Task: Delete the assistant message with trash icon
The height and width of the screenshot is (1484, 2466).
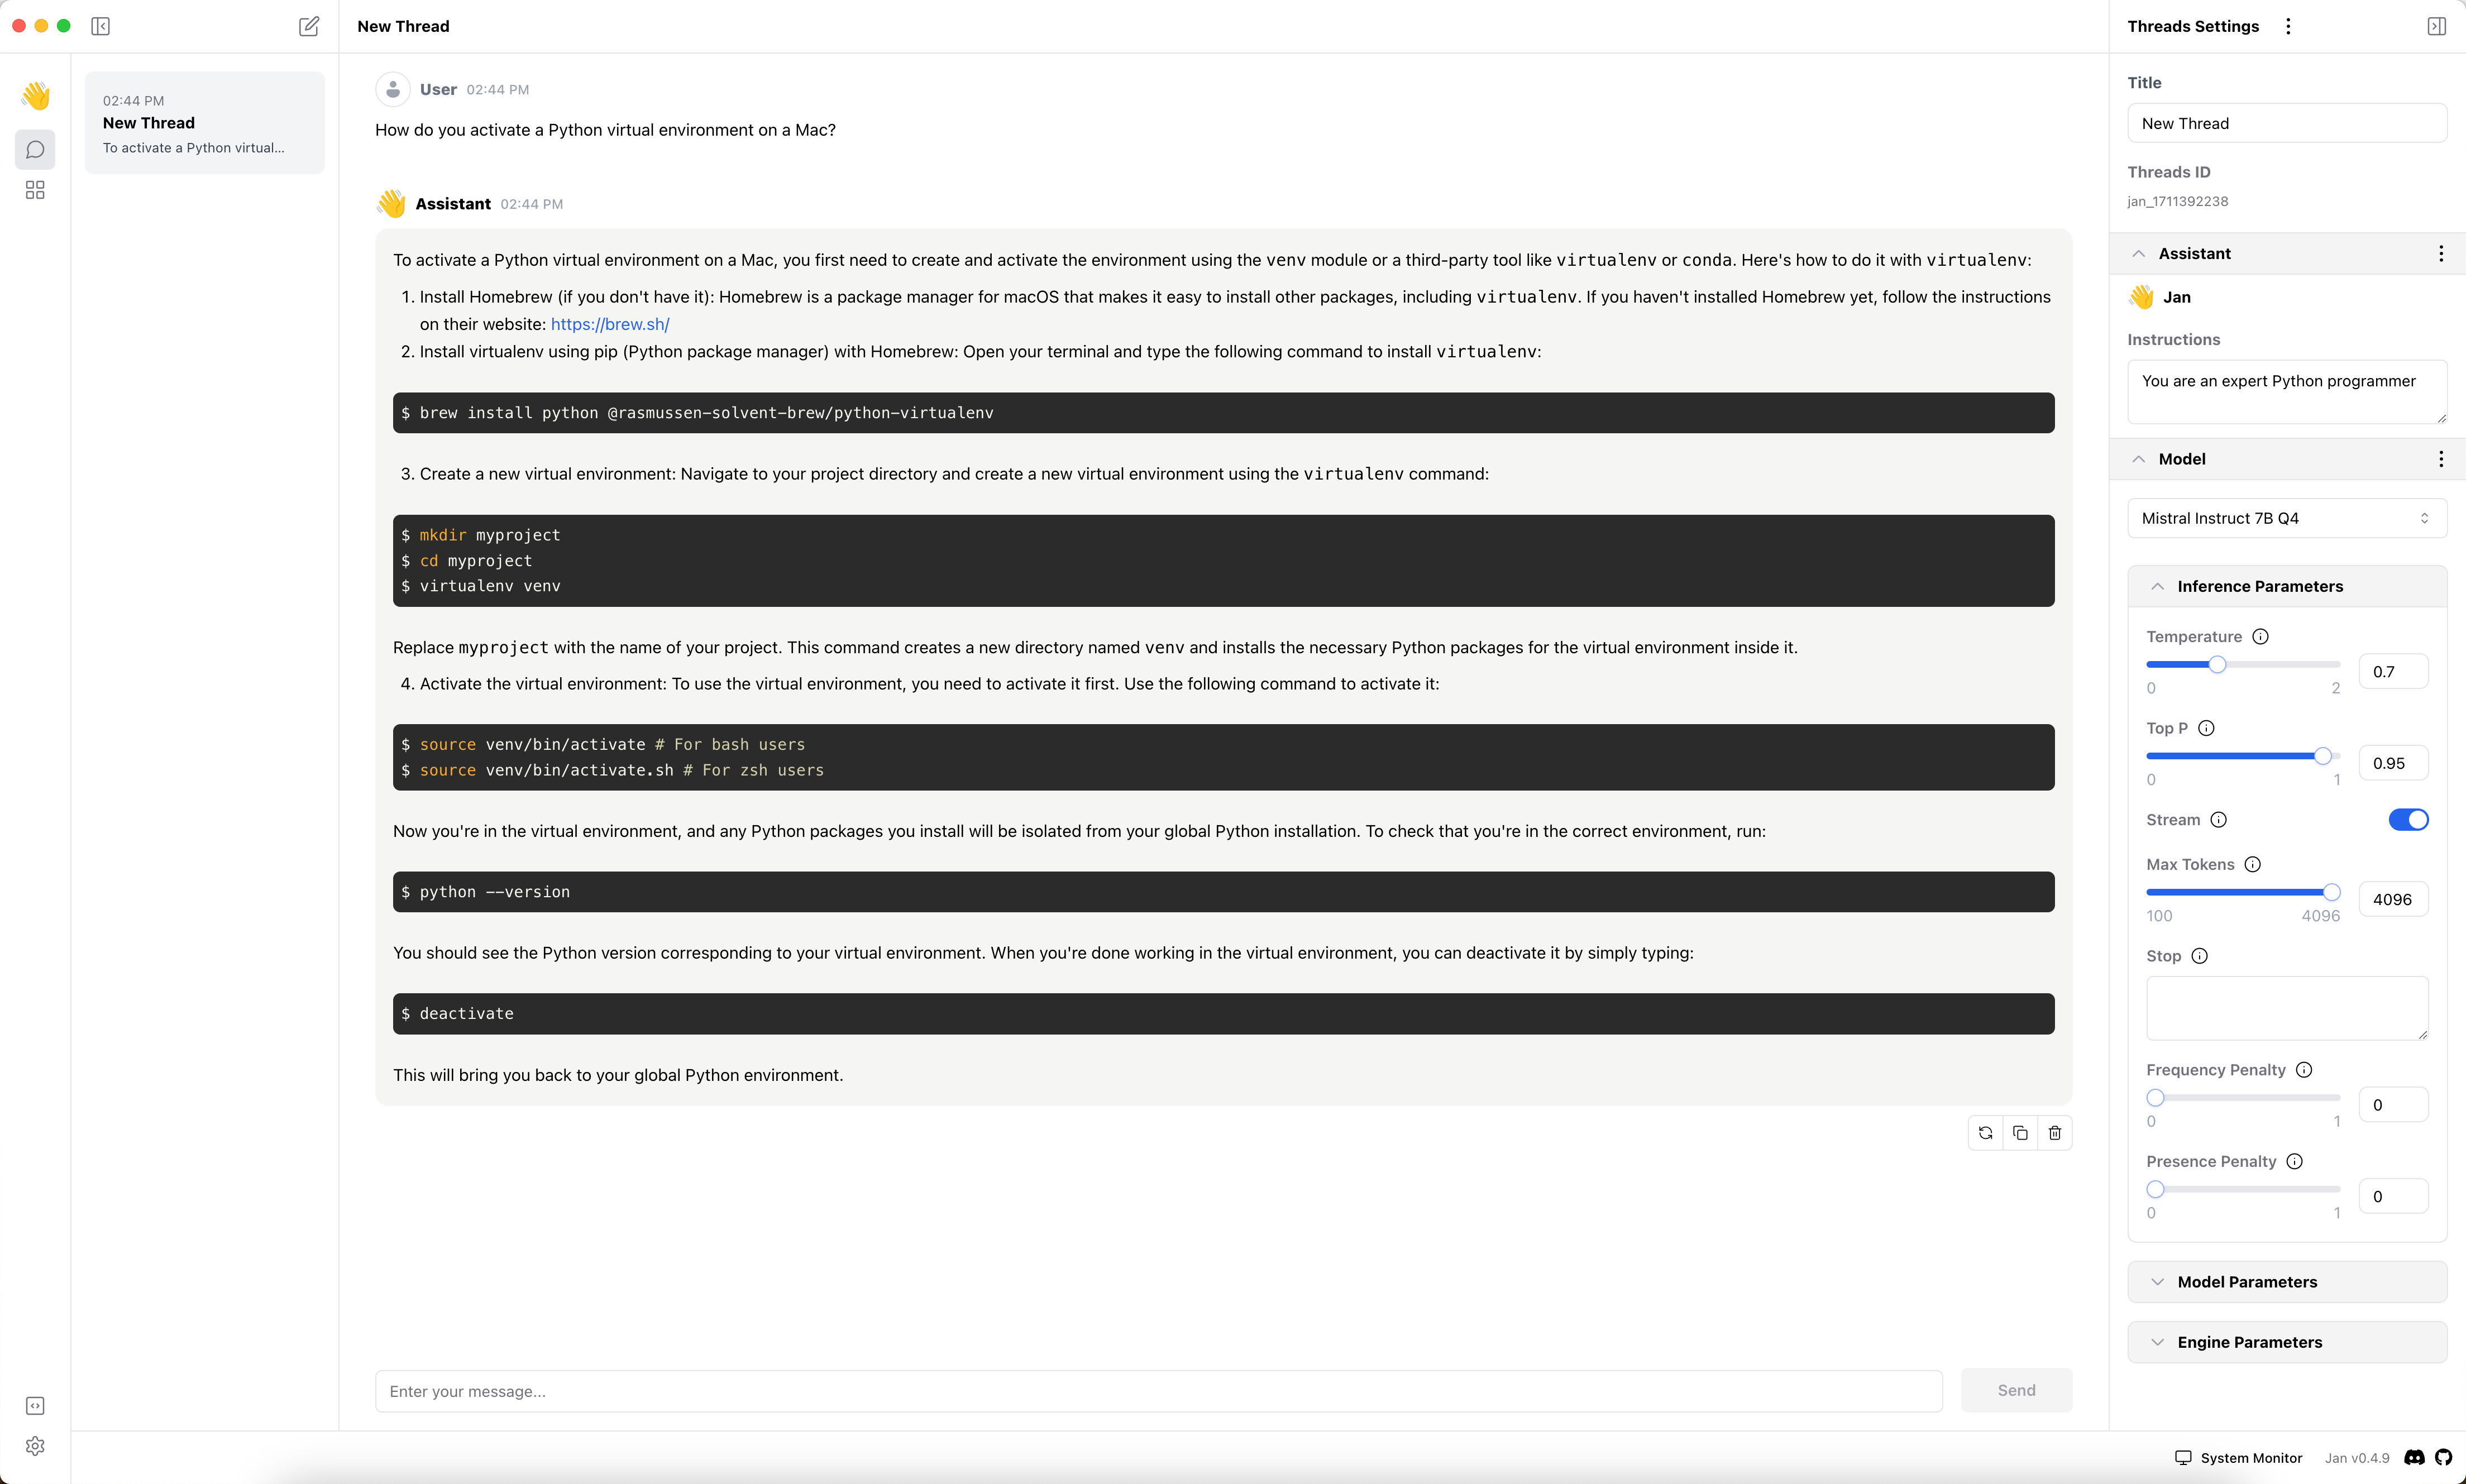Action: tap(2055, 1133)
